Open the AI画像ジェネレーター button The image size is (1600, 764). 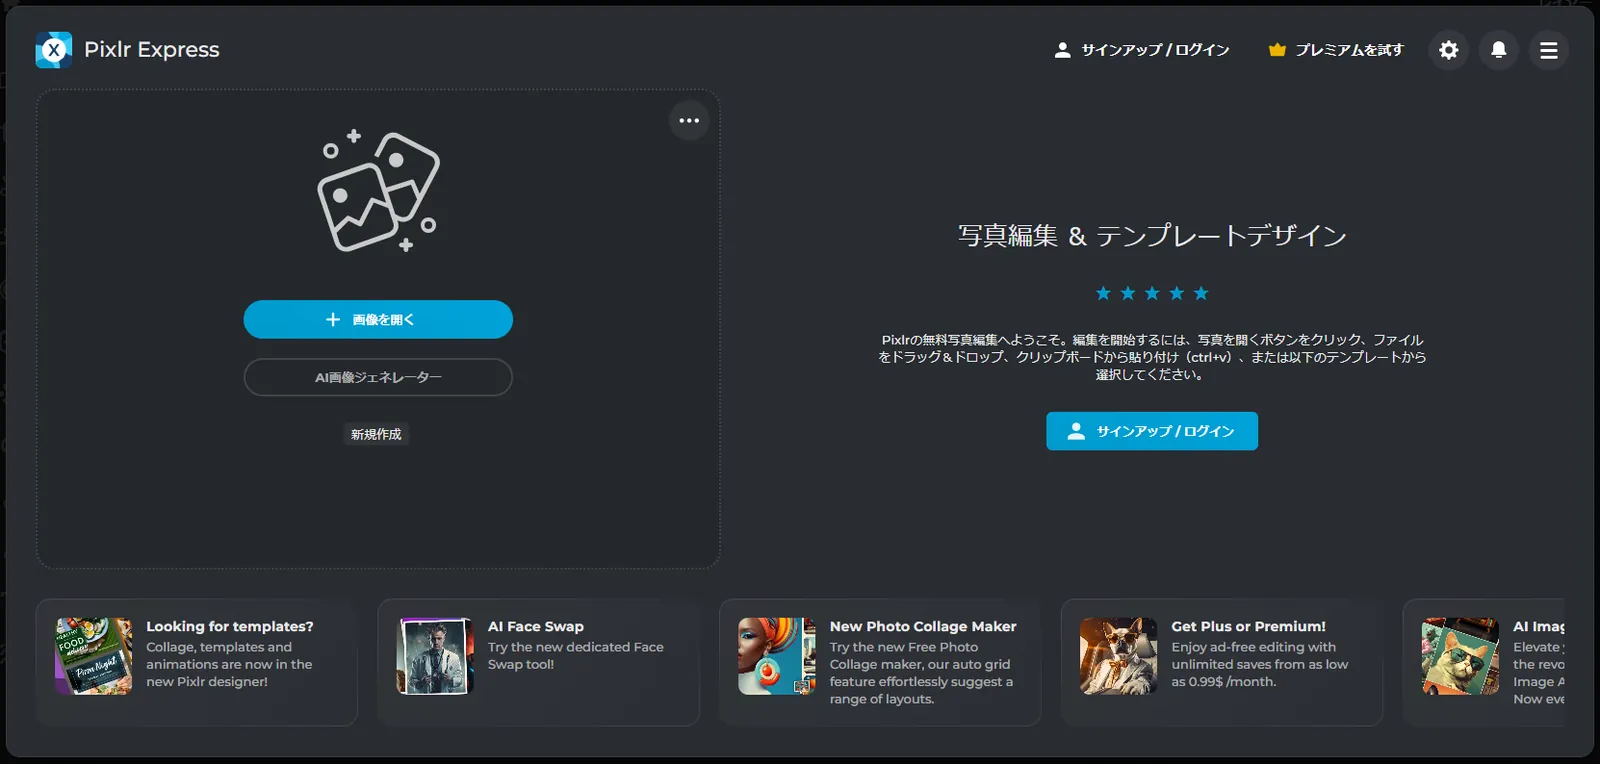coord(378,377)
